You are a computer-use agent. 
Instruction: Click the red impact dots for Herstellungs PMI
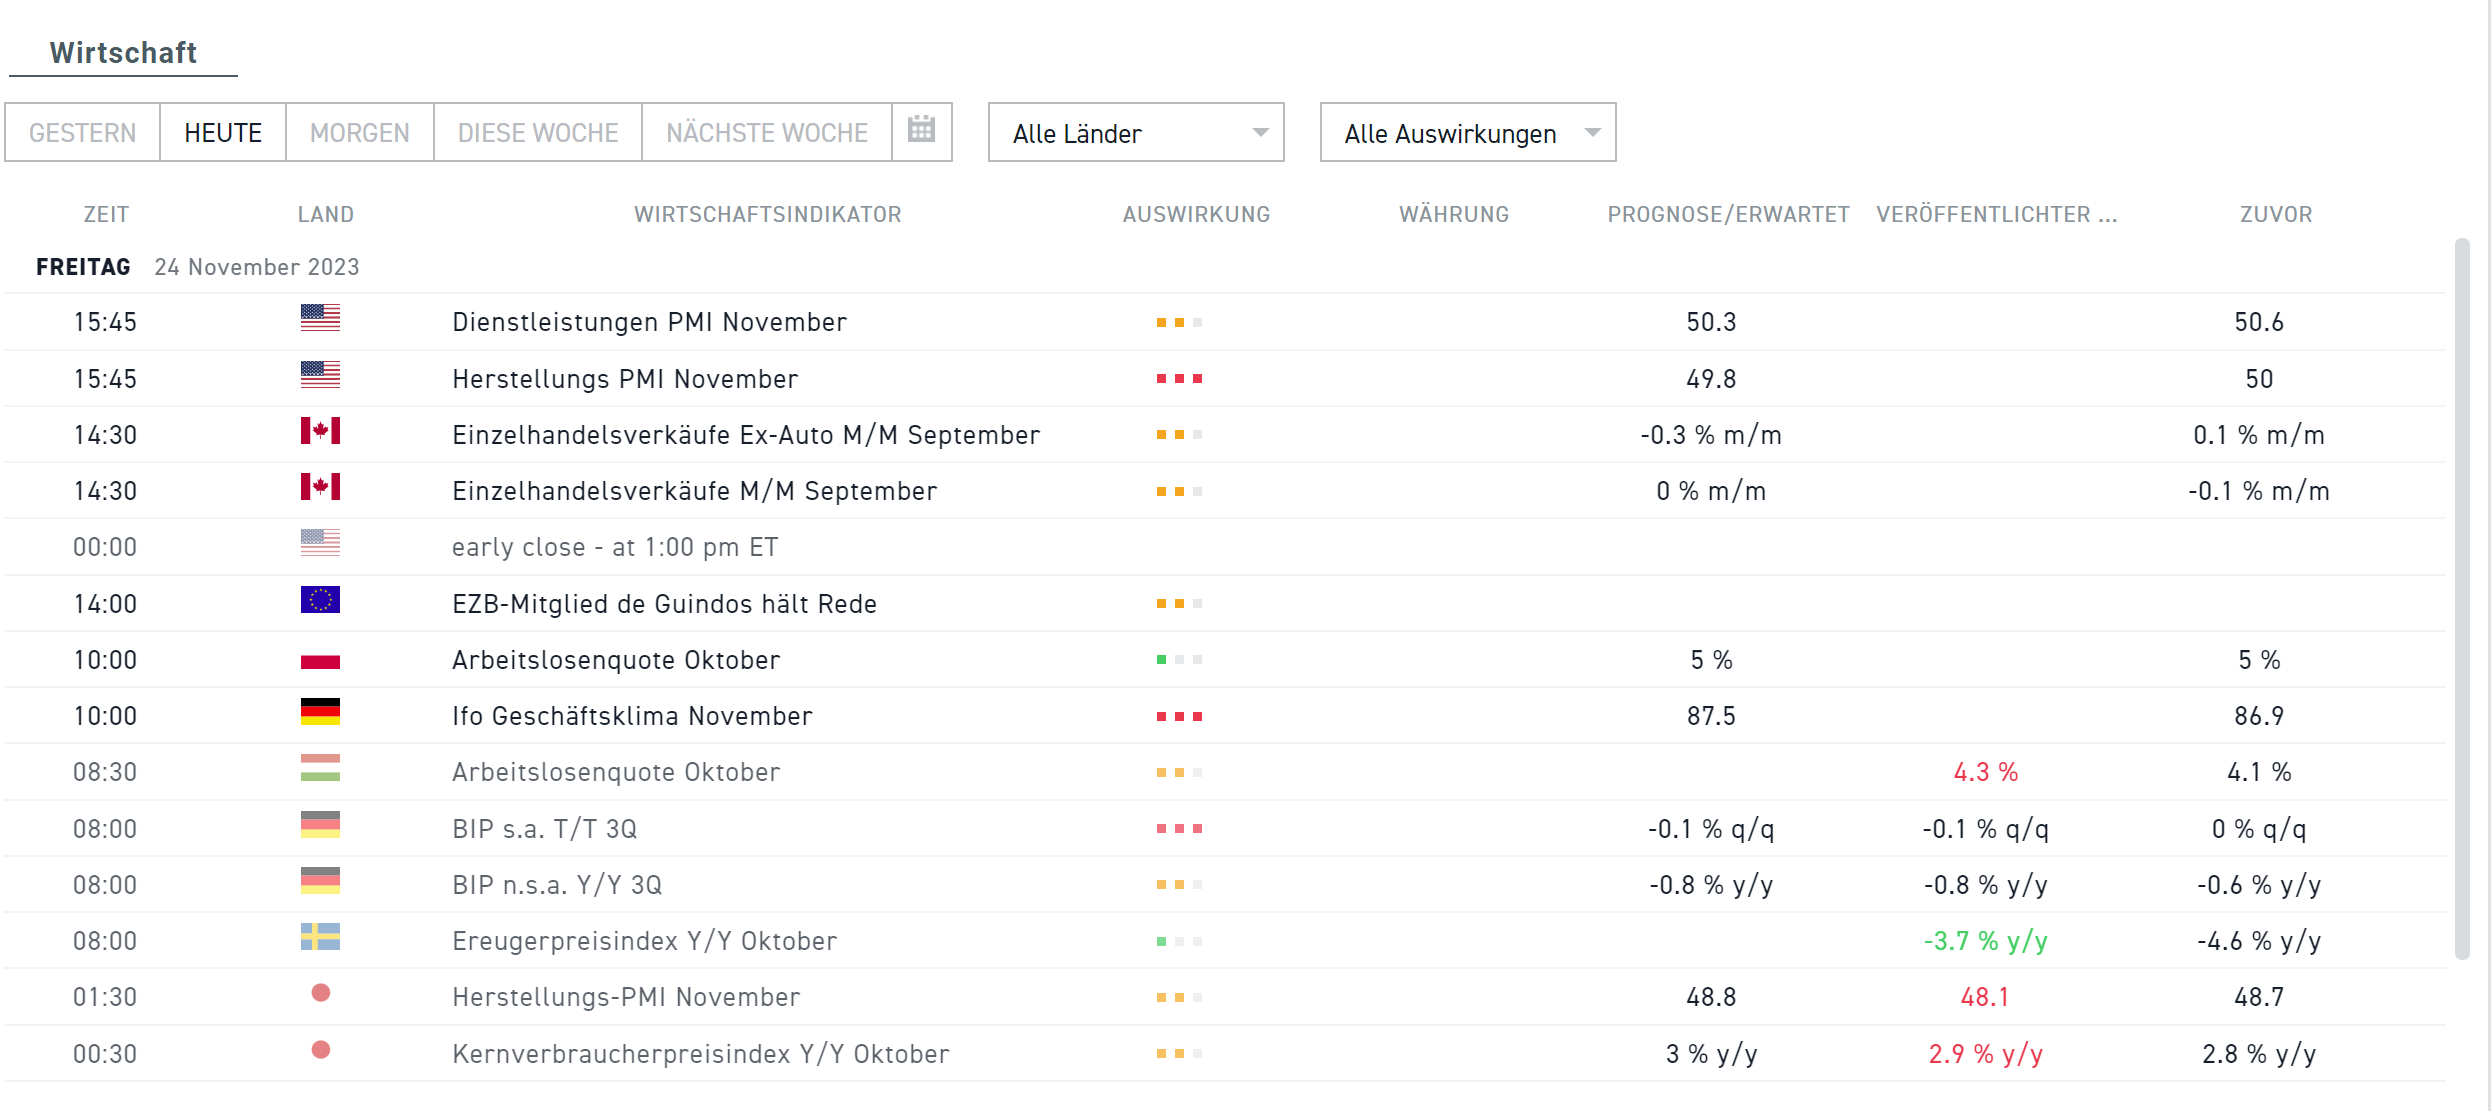click(x=1180, y=378)
